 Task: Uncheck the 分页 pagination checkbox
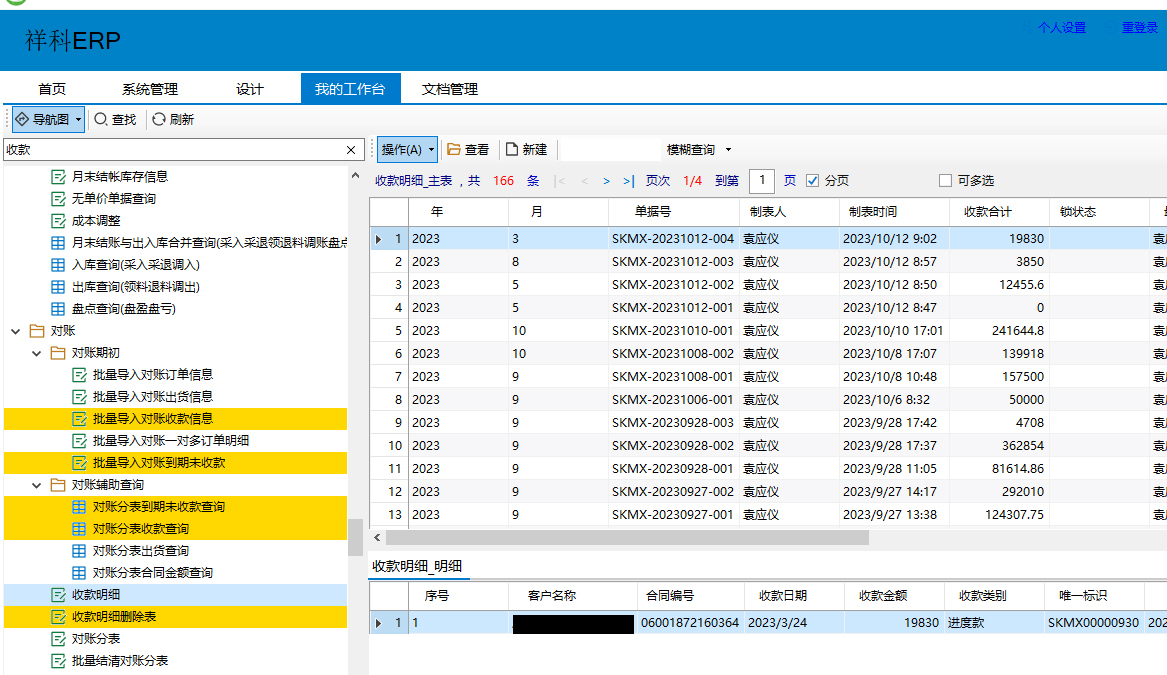click(812, 181)
